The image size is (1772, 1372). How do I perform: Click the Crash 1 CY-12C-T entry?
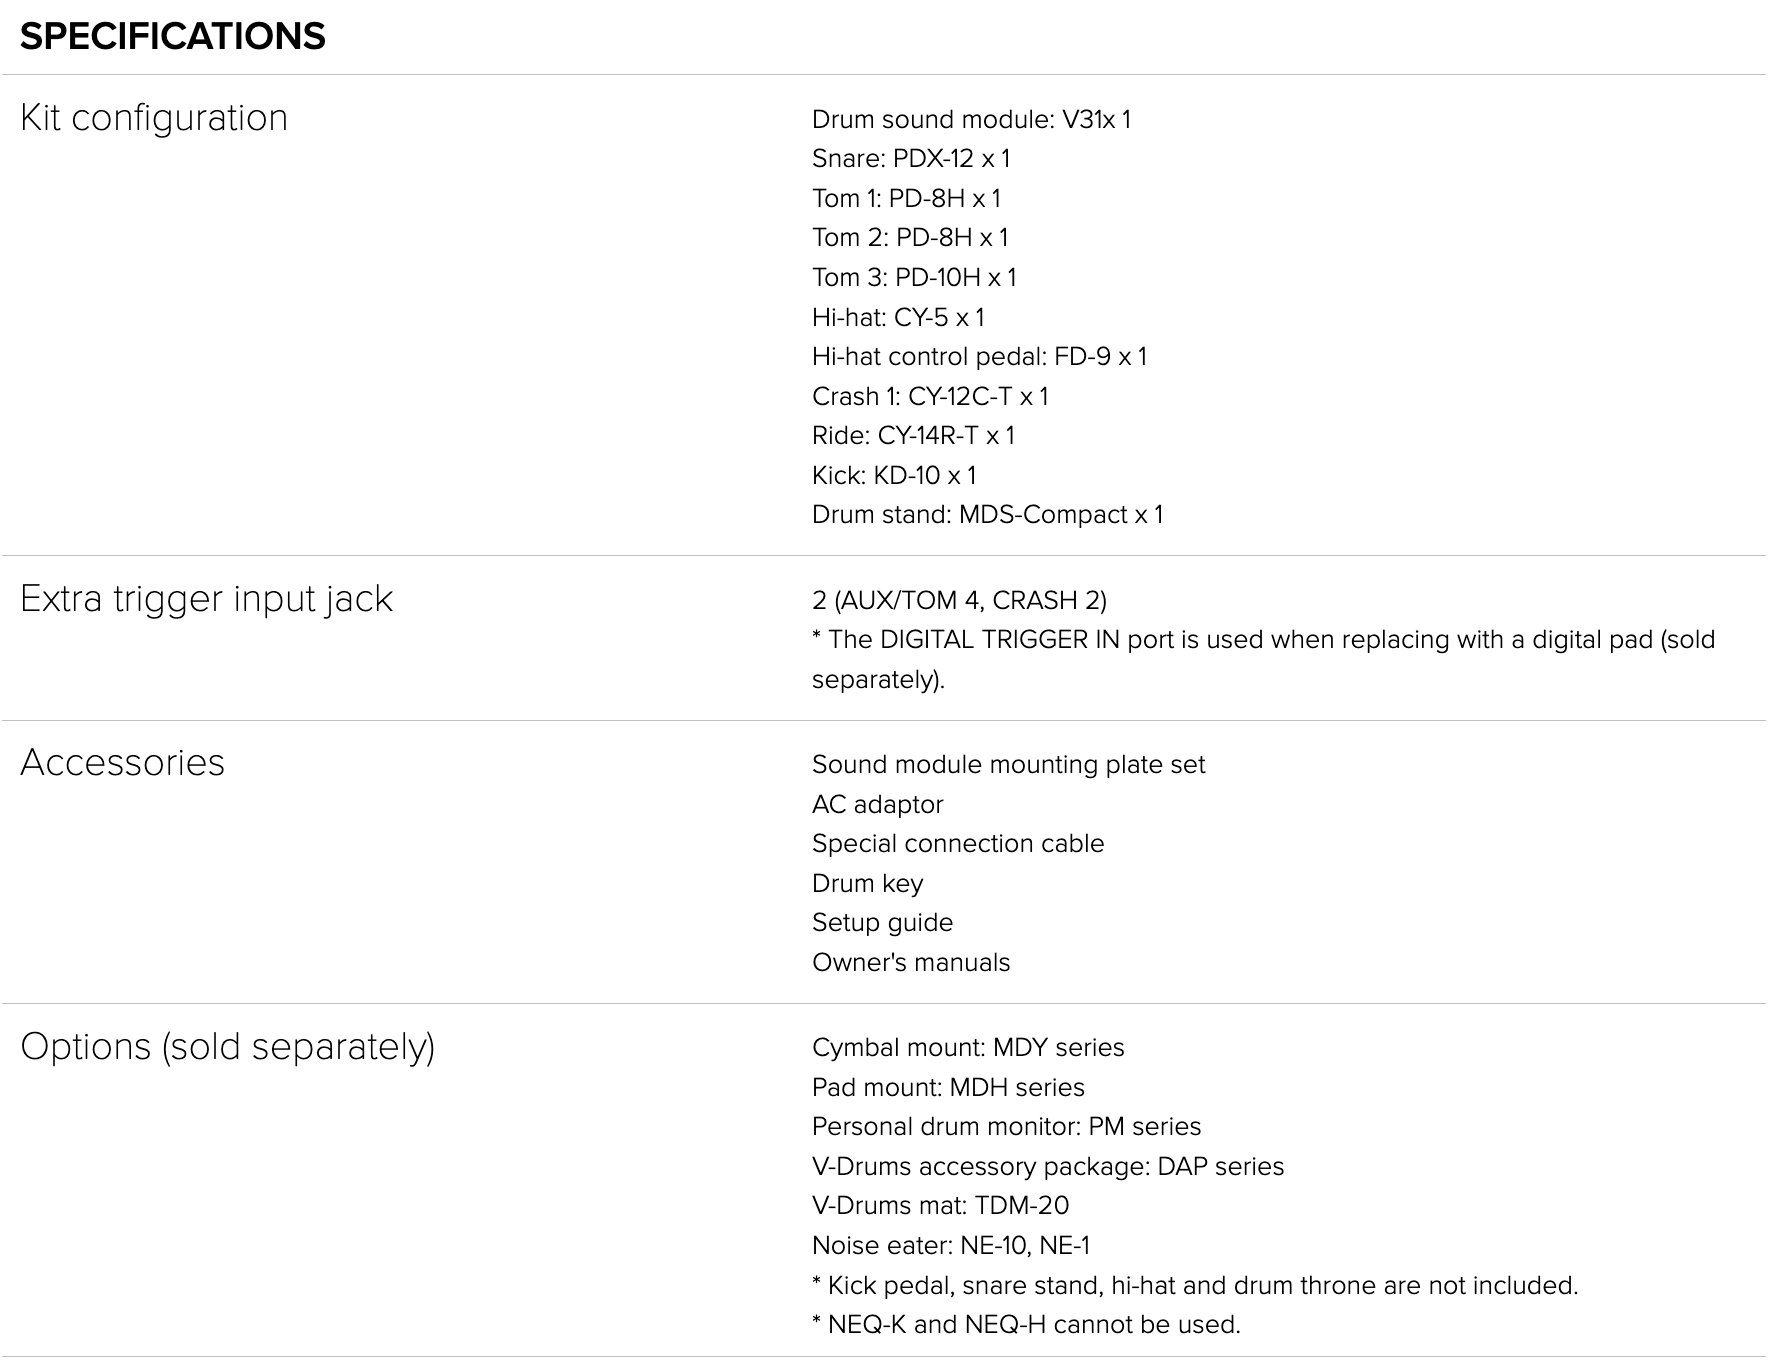tap(930, 397)
